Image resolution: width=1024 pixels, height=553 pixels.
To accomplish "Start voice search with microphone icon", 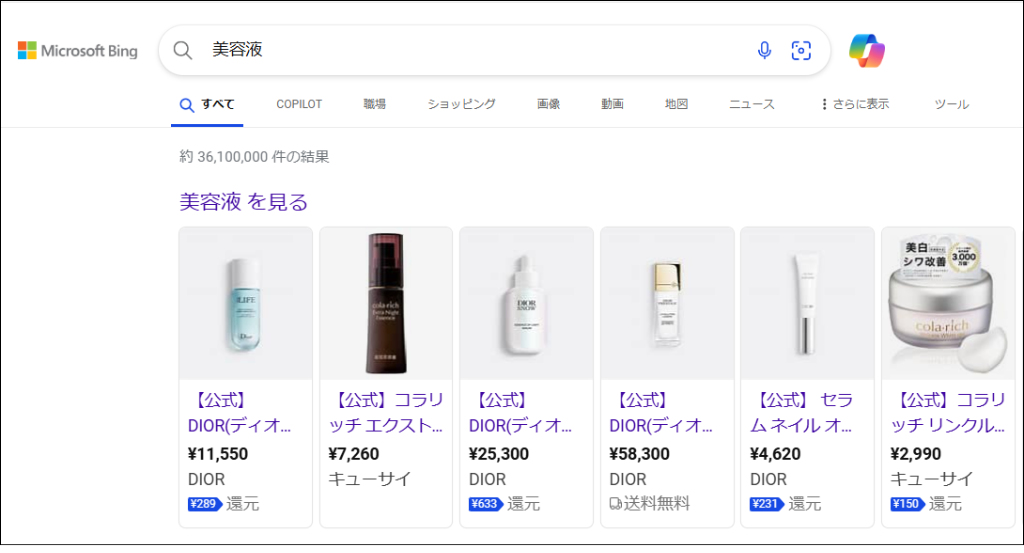I will [x=764, y=50].
